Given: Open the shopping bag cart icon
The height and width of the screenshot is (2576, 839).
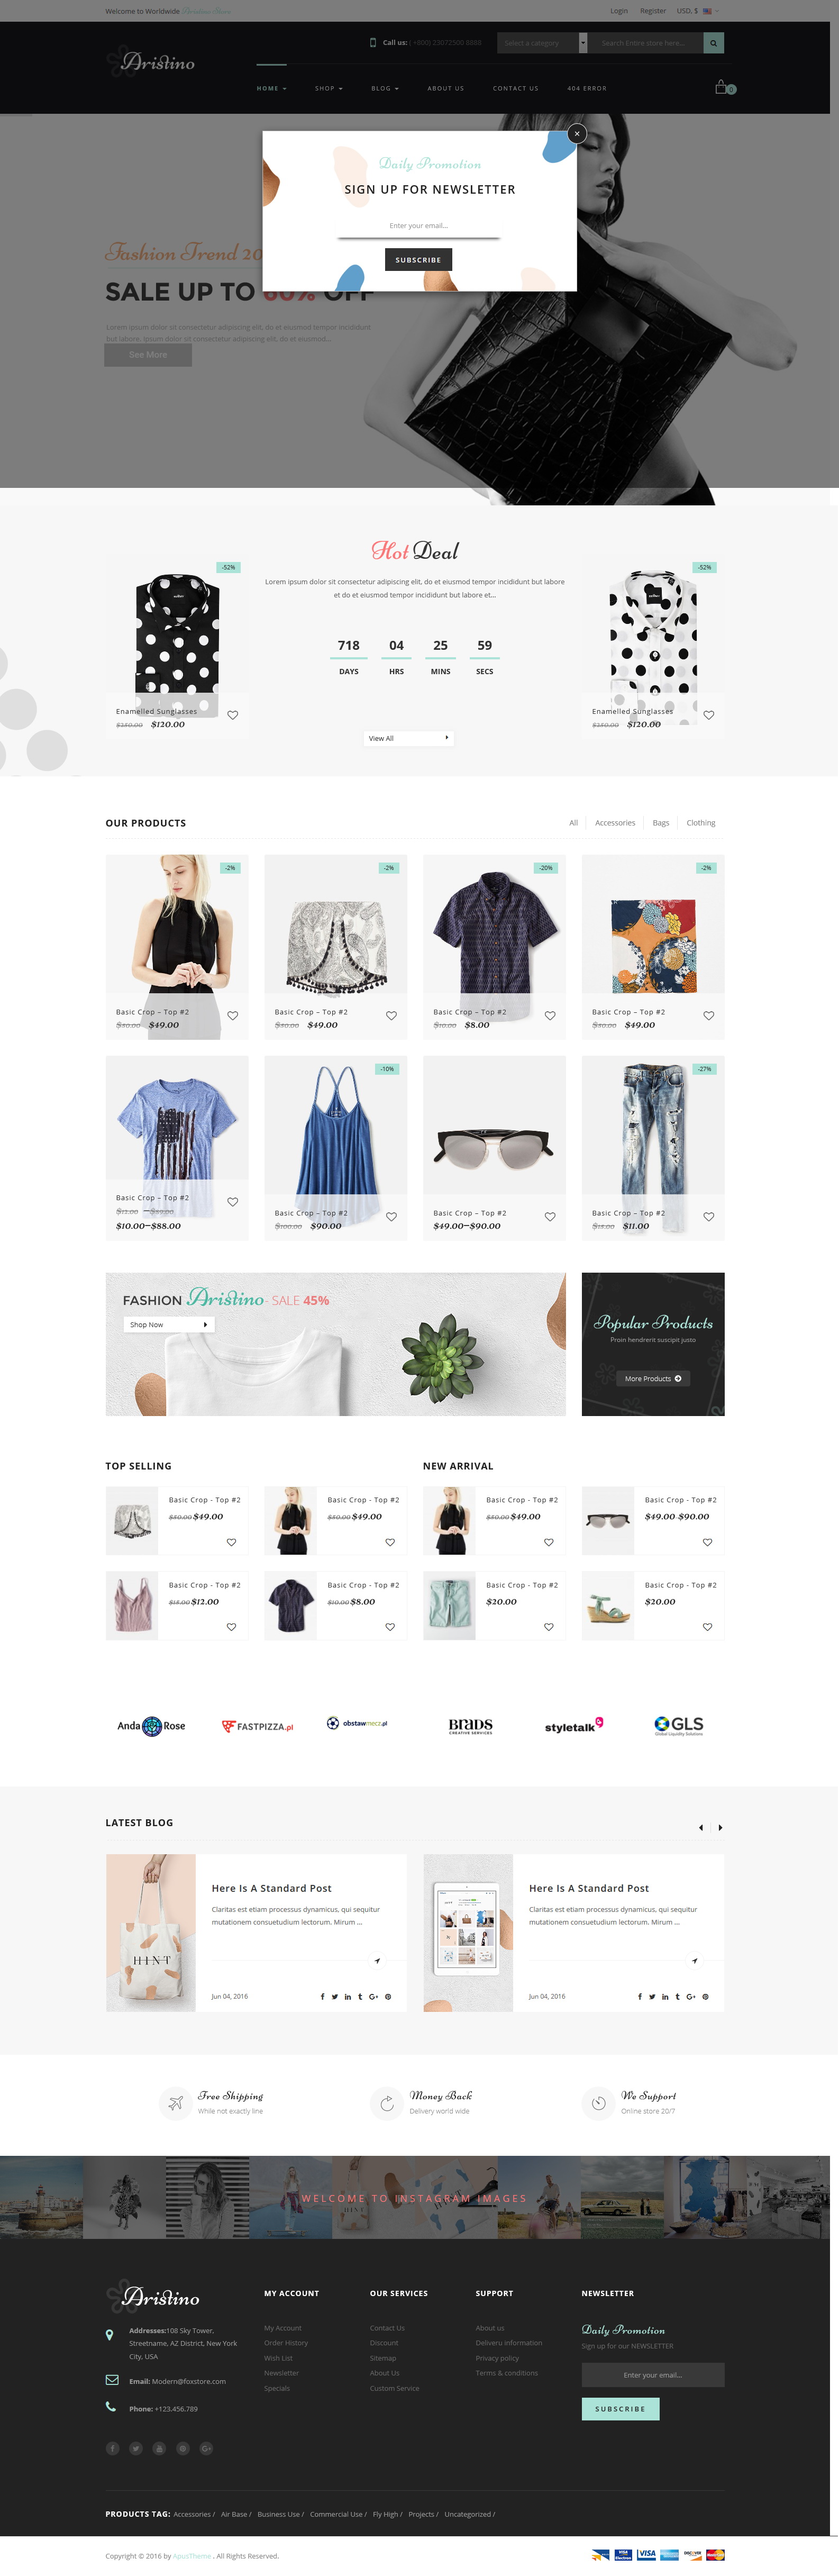Looking at the screenshot, I should [x=721, y=87].
